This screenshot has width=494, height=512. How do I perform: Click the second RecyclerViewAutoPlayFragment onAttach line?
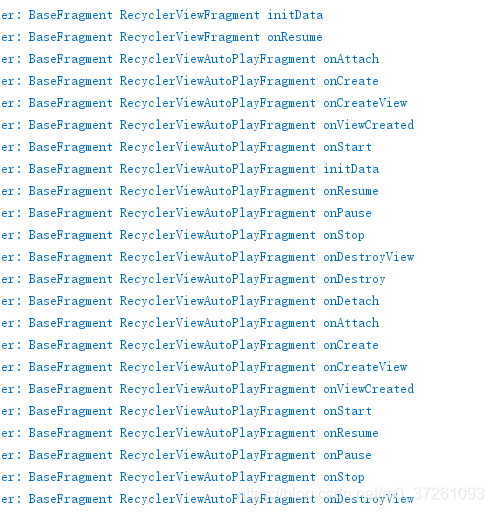coord(190,323)
